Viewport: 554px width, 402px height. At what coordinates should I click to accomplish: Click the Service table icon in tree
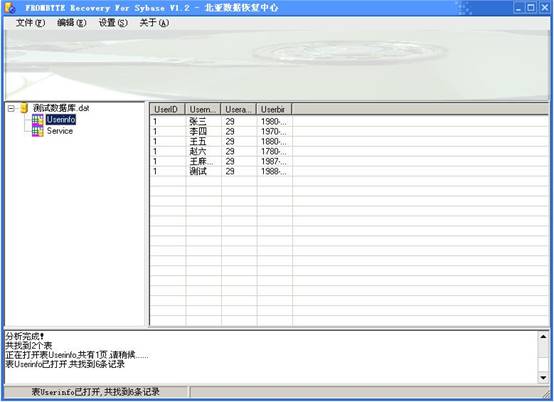pyautogui.click(x=37, y=131)
